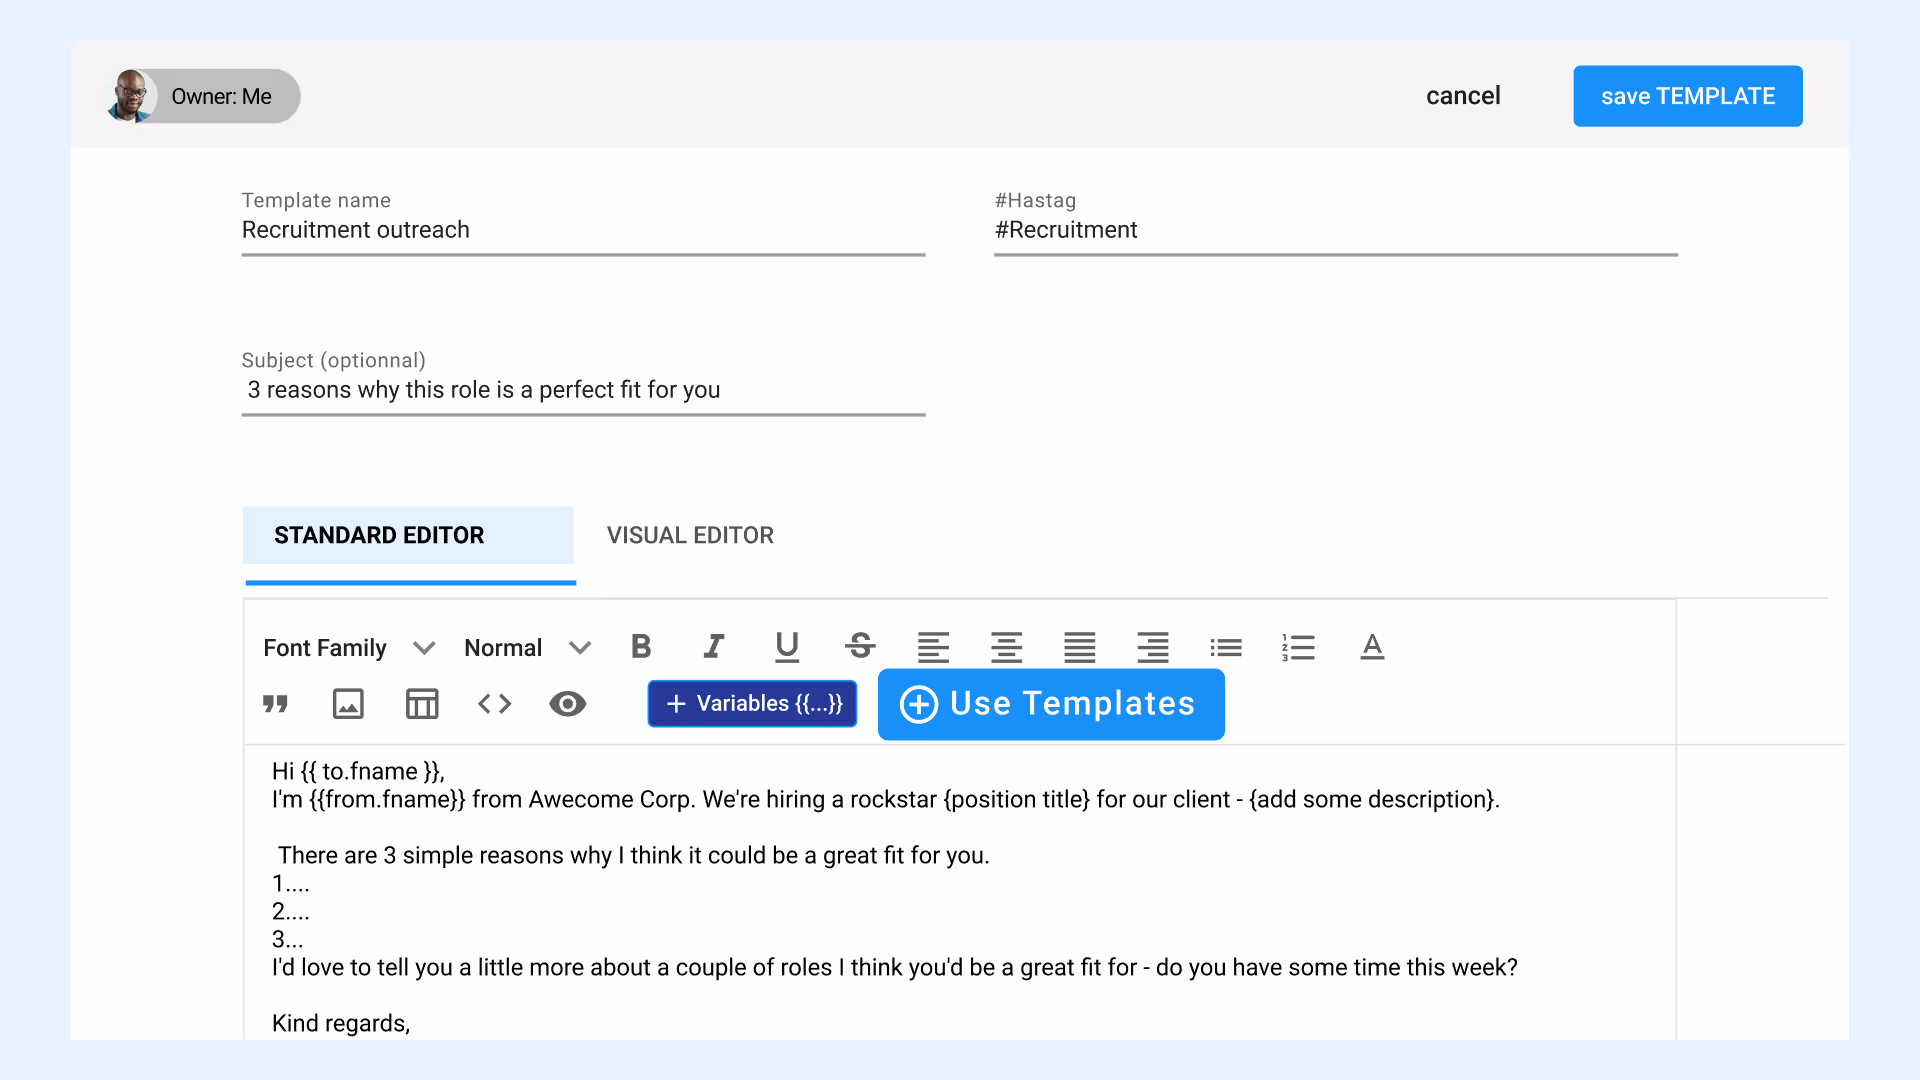Viewport: 1920px width, 1080px height.
Task: Toggle bold formatting
Action: click(641, 647)
